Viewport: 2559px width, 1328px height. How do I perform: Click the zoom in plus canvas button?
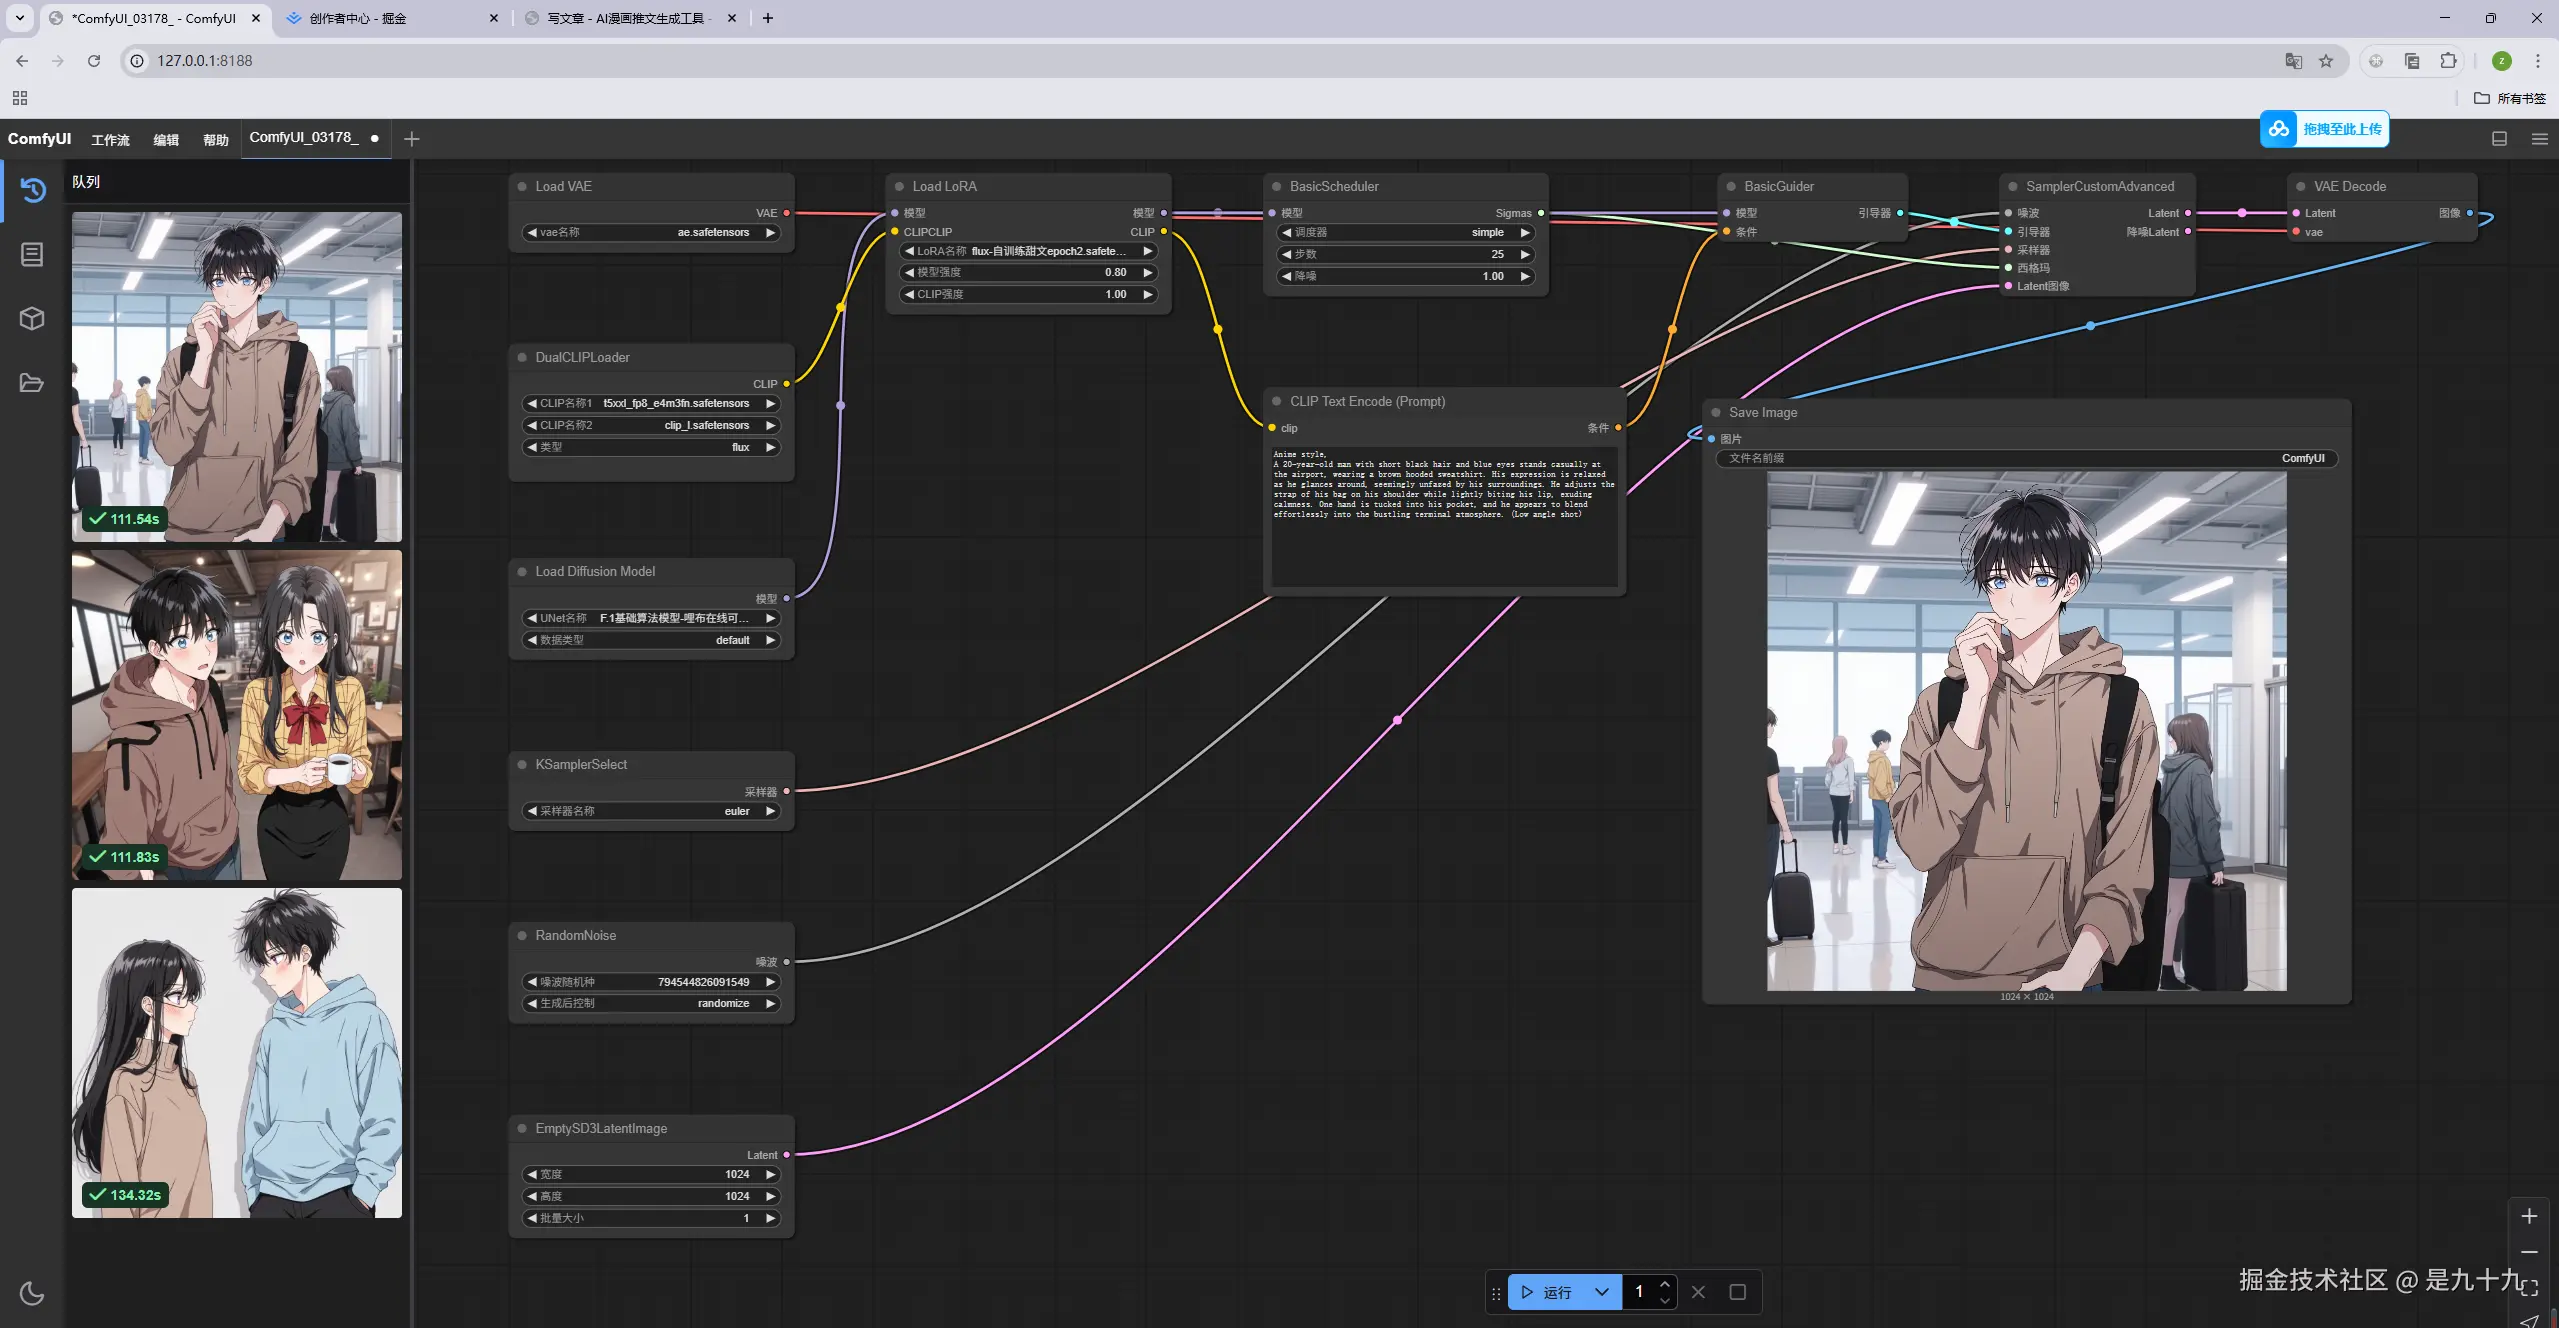coord(2529,1216)
